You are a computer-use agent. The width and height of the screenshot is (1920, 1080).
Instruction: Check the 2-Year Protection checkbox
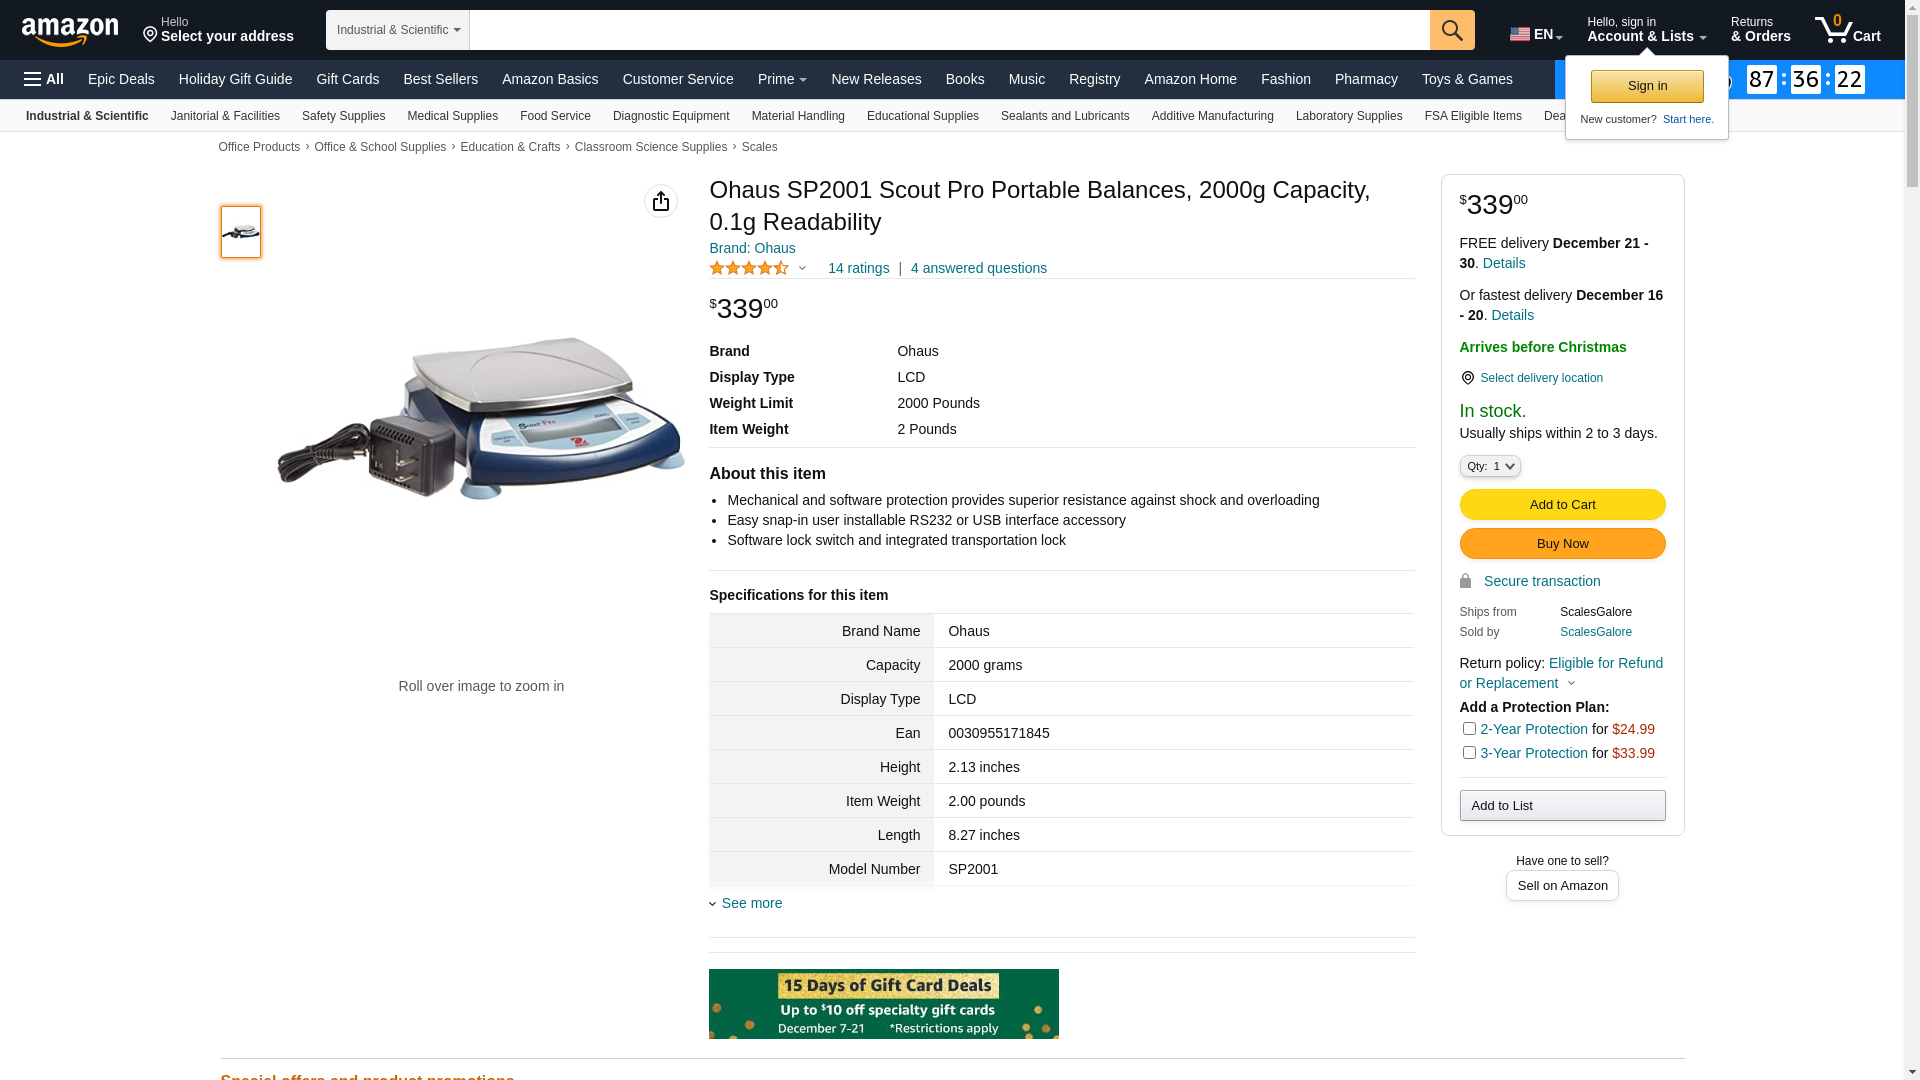pyautogui.click(x=1468, y=729)
